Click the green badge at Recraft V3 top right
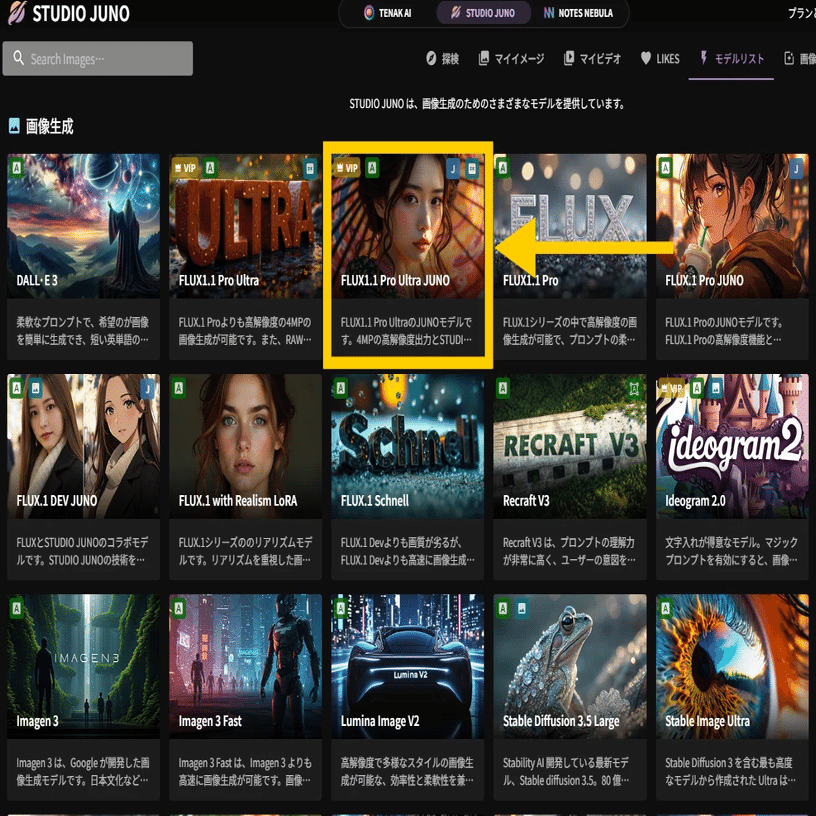 point(633,388)
